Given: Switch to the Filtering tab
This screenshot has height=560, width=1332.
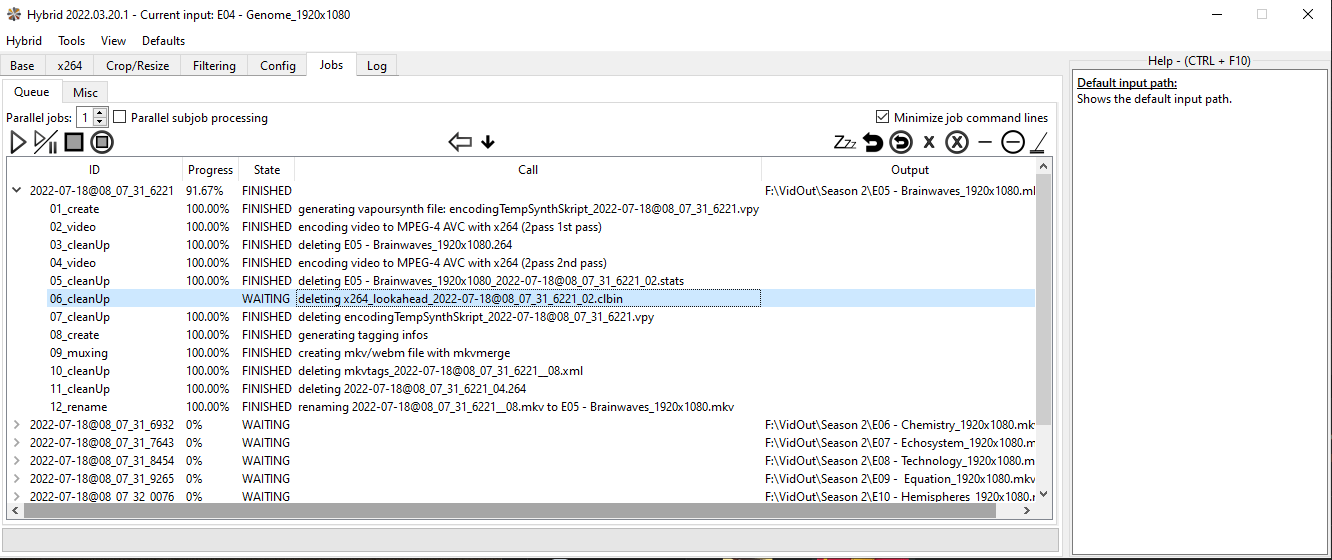Looking at the screenshot, I should coord(214,66).
